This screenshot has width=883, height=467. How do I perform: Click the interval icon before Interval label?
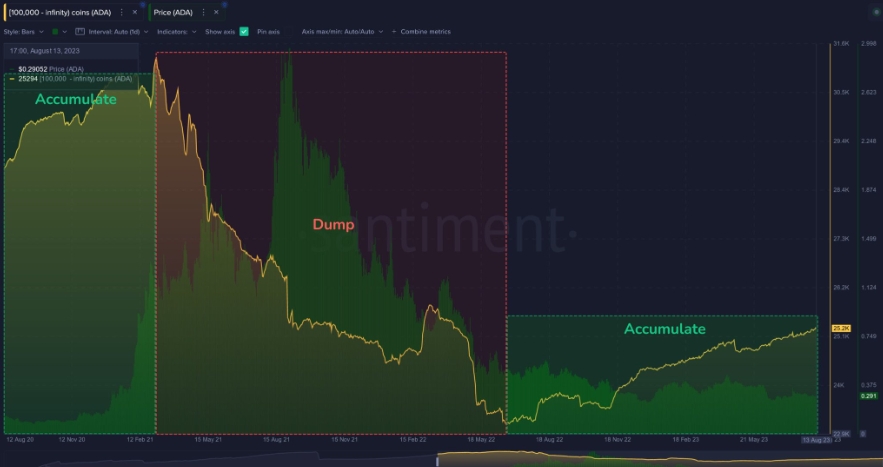(x=80, y=32)
